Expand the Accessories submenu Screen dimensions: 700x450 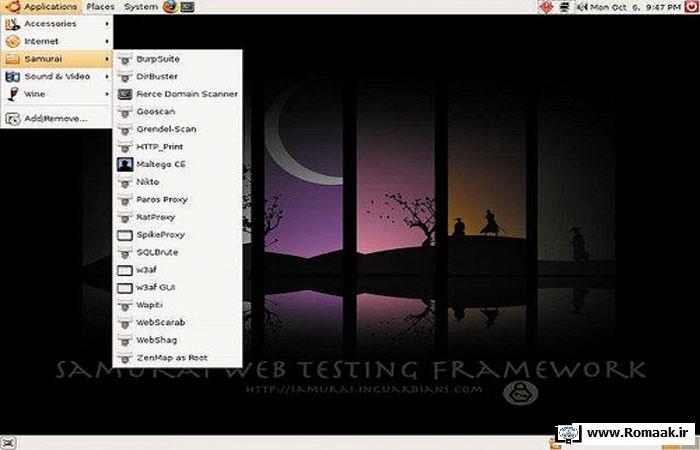(57, 24)
